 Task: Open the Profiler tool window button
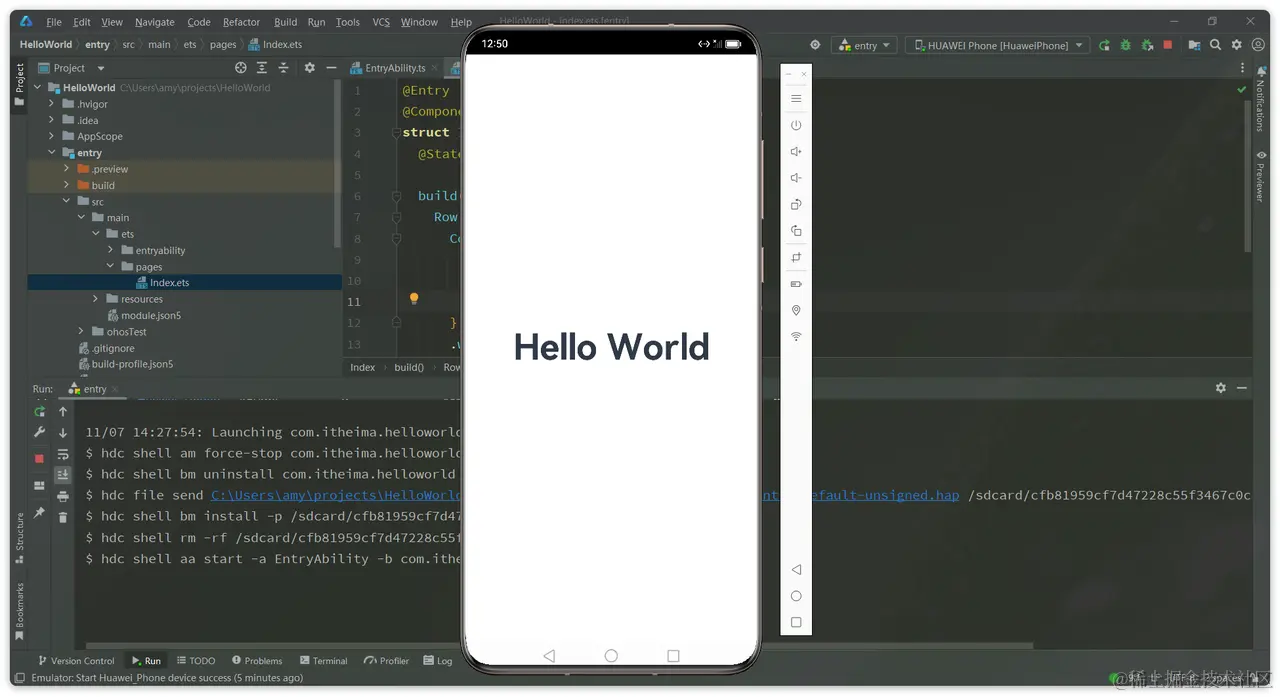(387, 661)
